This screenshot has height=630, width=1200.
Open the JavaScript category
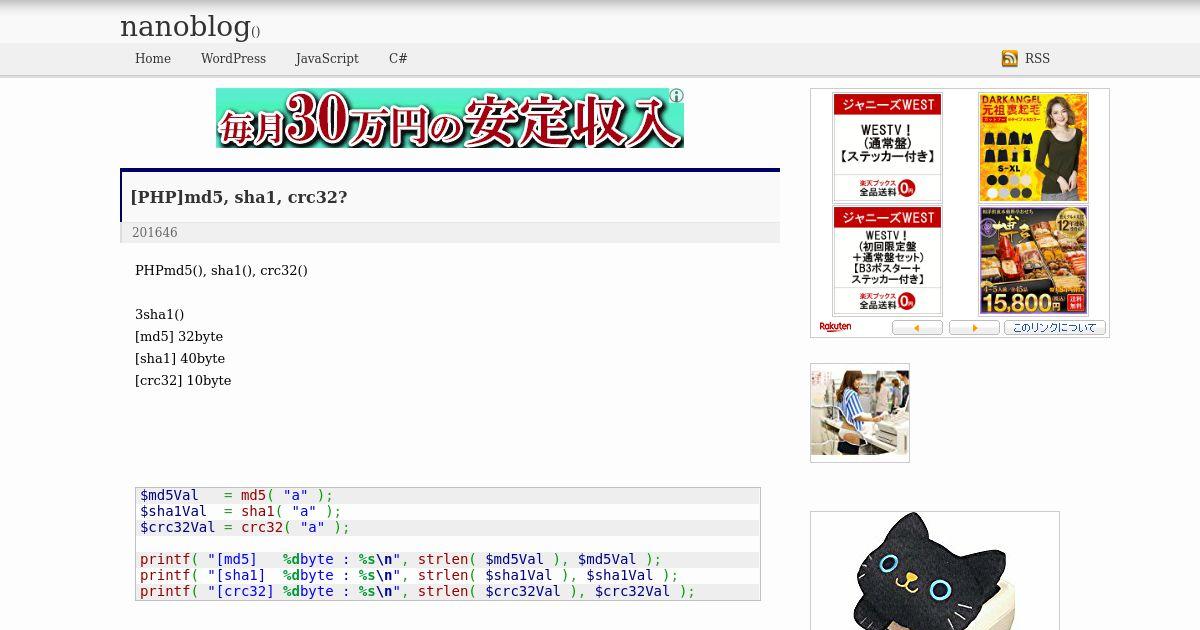[x=327, y=59]
